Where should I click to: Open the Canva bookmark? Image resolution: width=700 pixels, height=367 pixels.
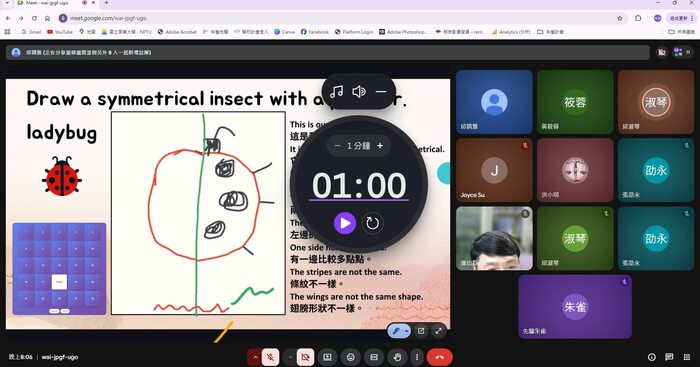click(284, 32)
